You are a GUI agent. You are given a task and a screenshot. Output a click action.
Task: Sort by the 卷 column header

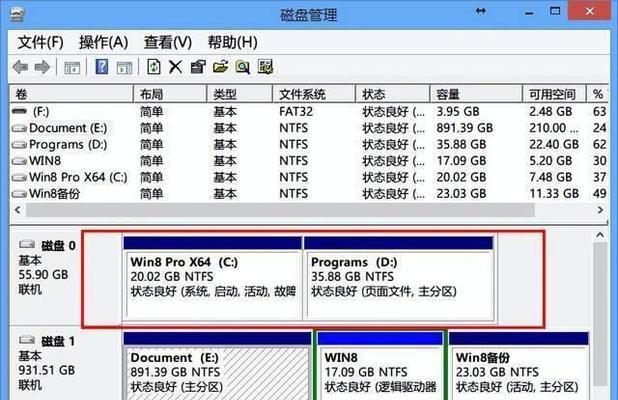[71, 94]
